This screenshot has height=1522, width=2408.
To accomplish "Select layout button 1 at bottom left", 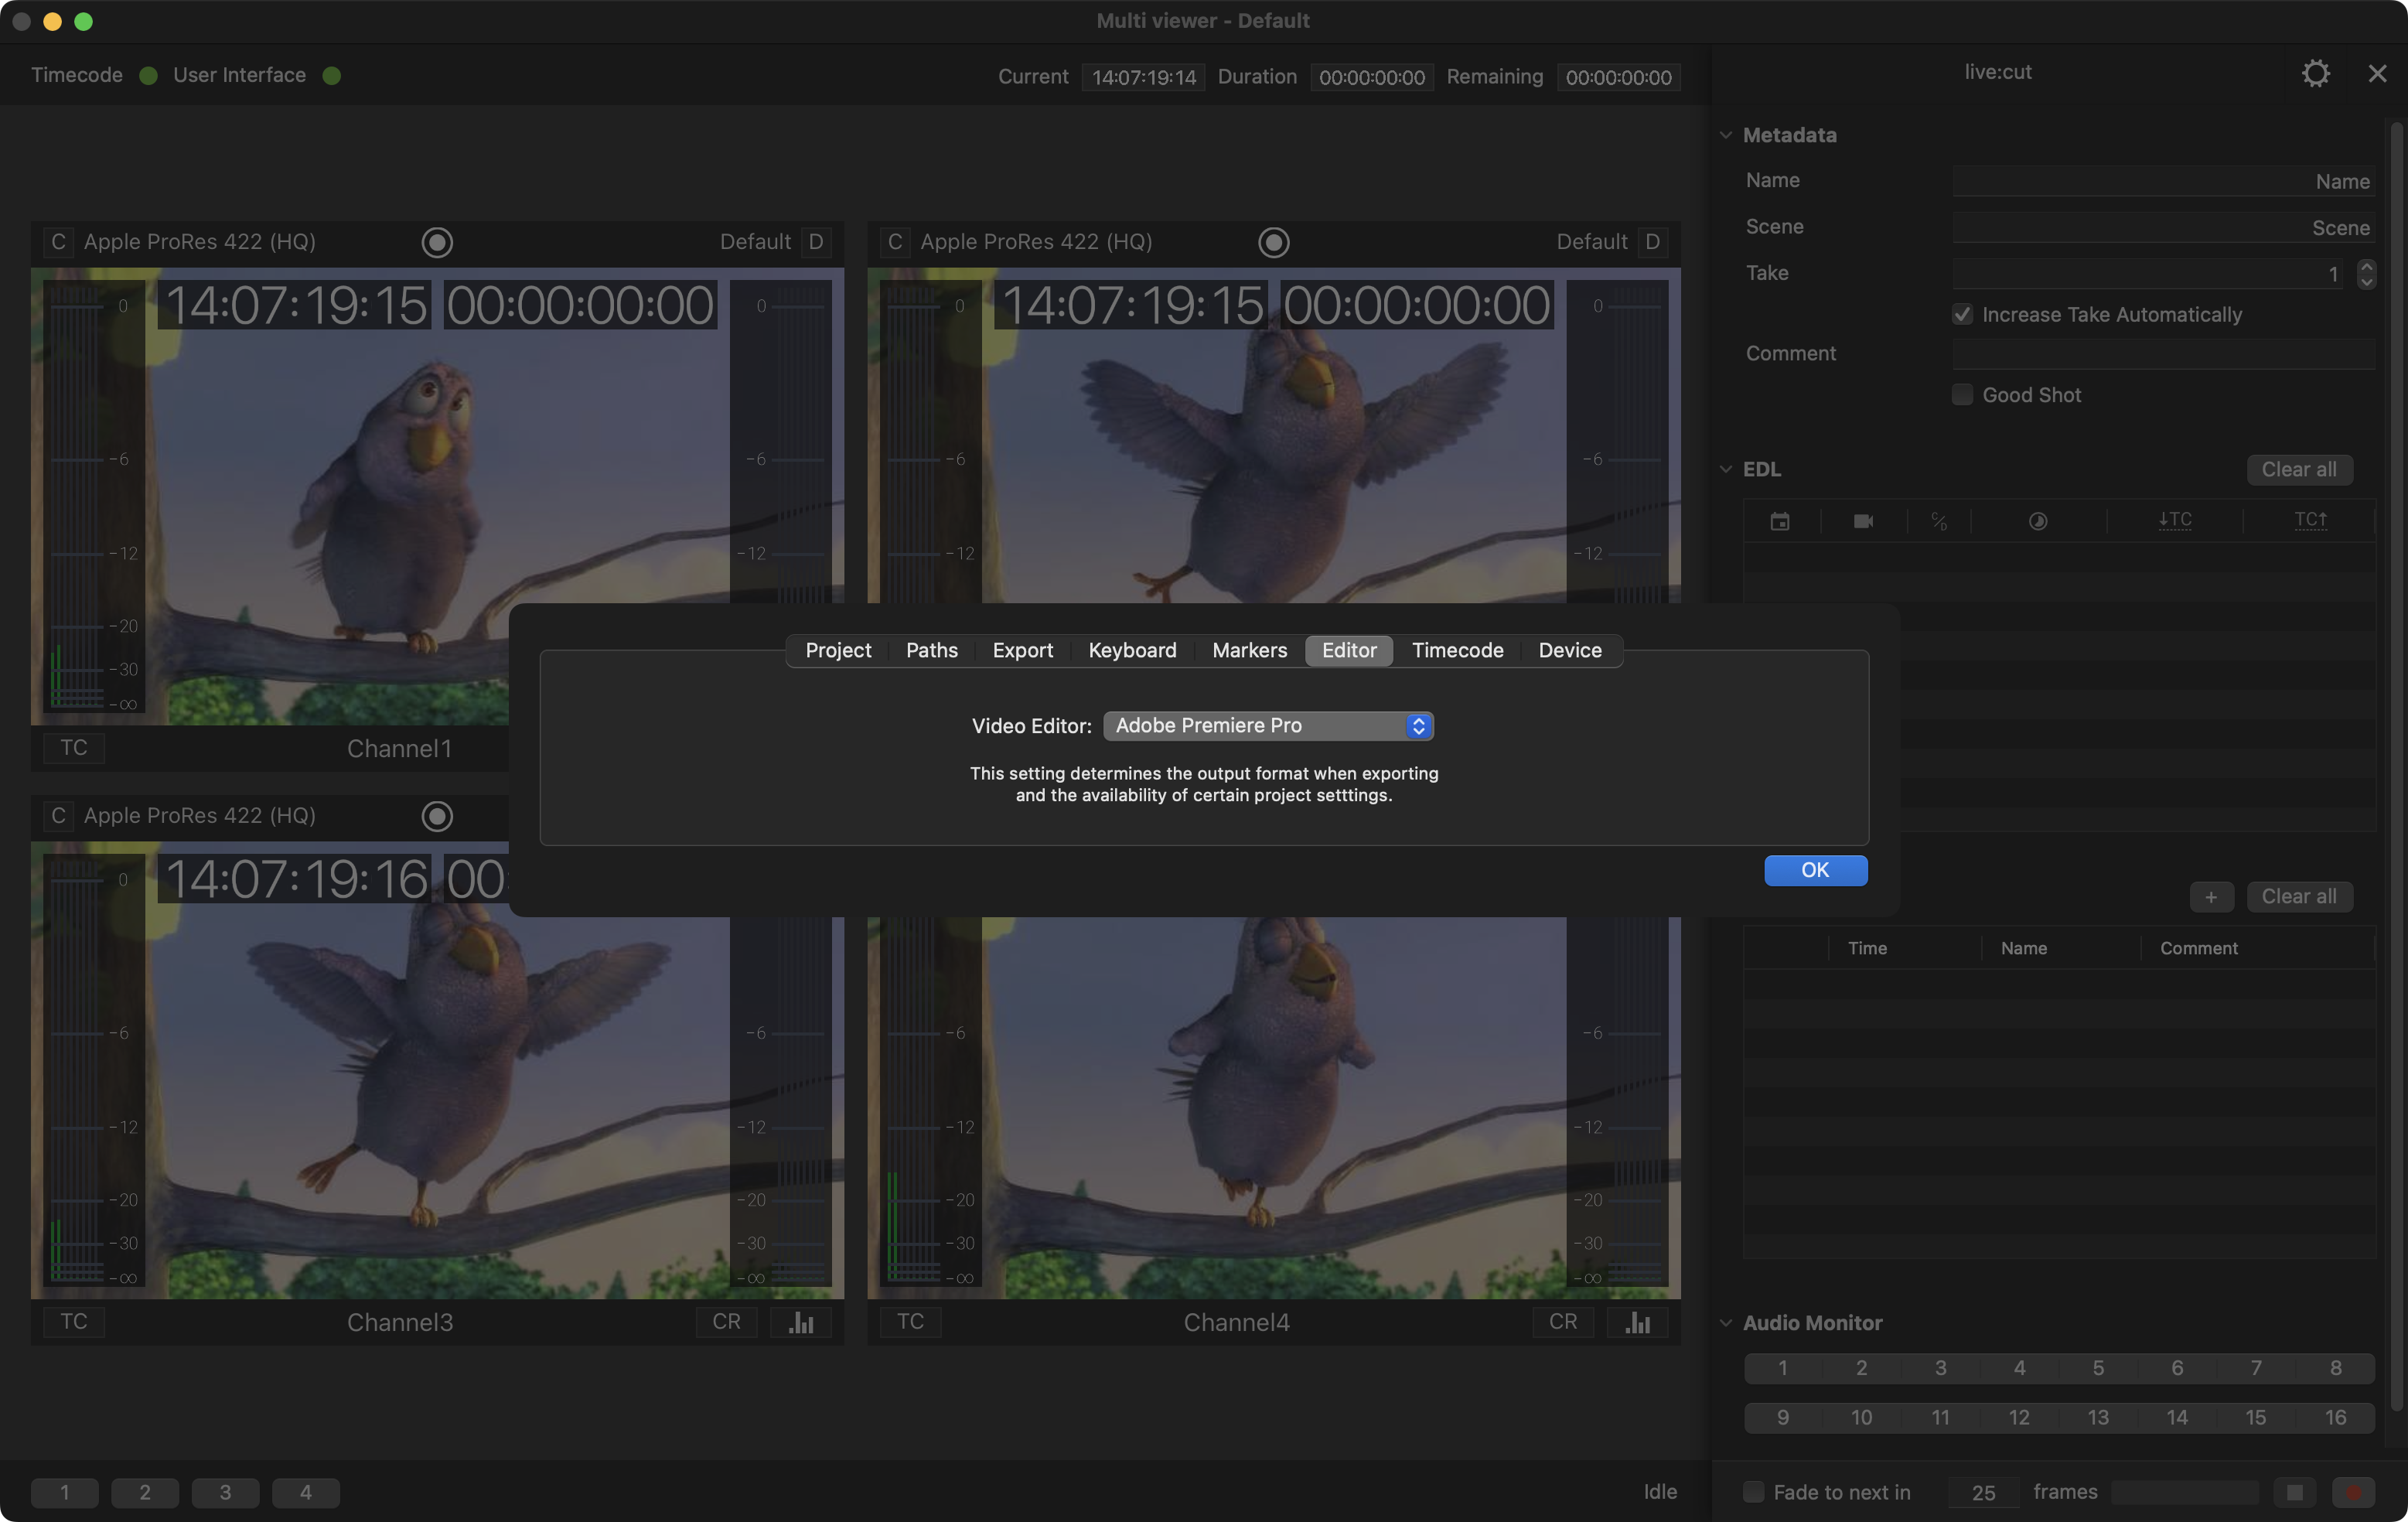I will [65, 1492].
